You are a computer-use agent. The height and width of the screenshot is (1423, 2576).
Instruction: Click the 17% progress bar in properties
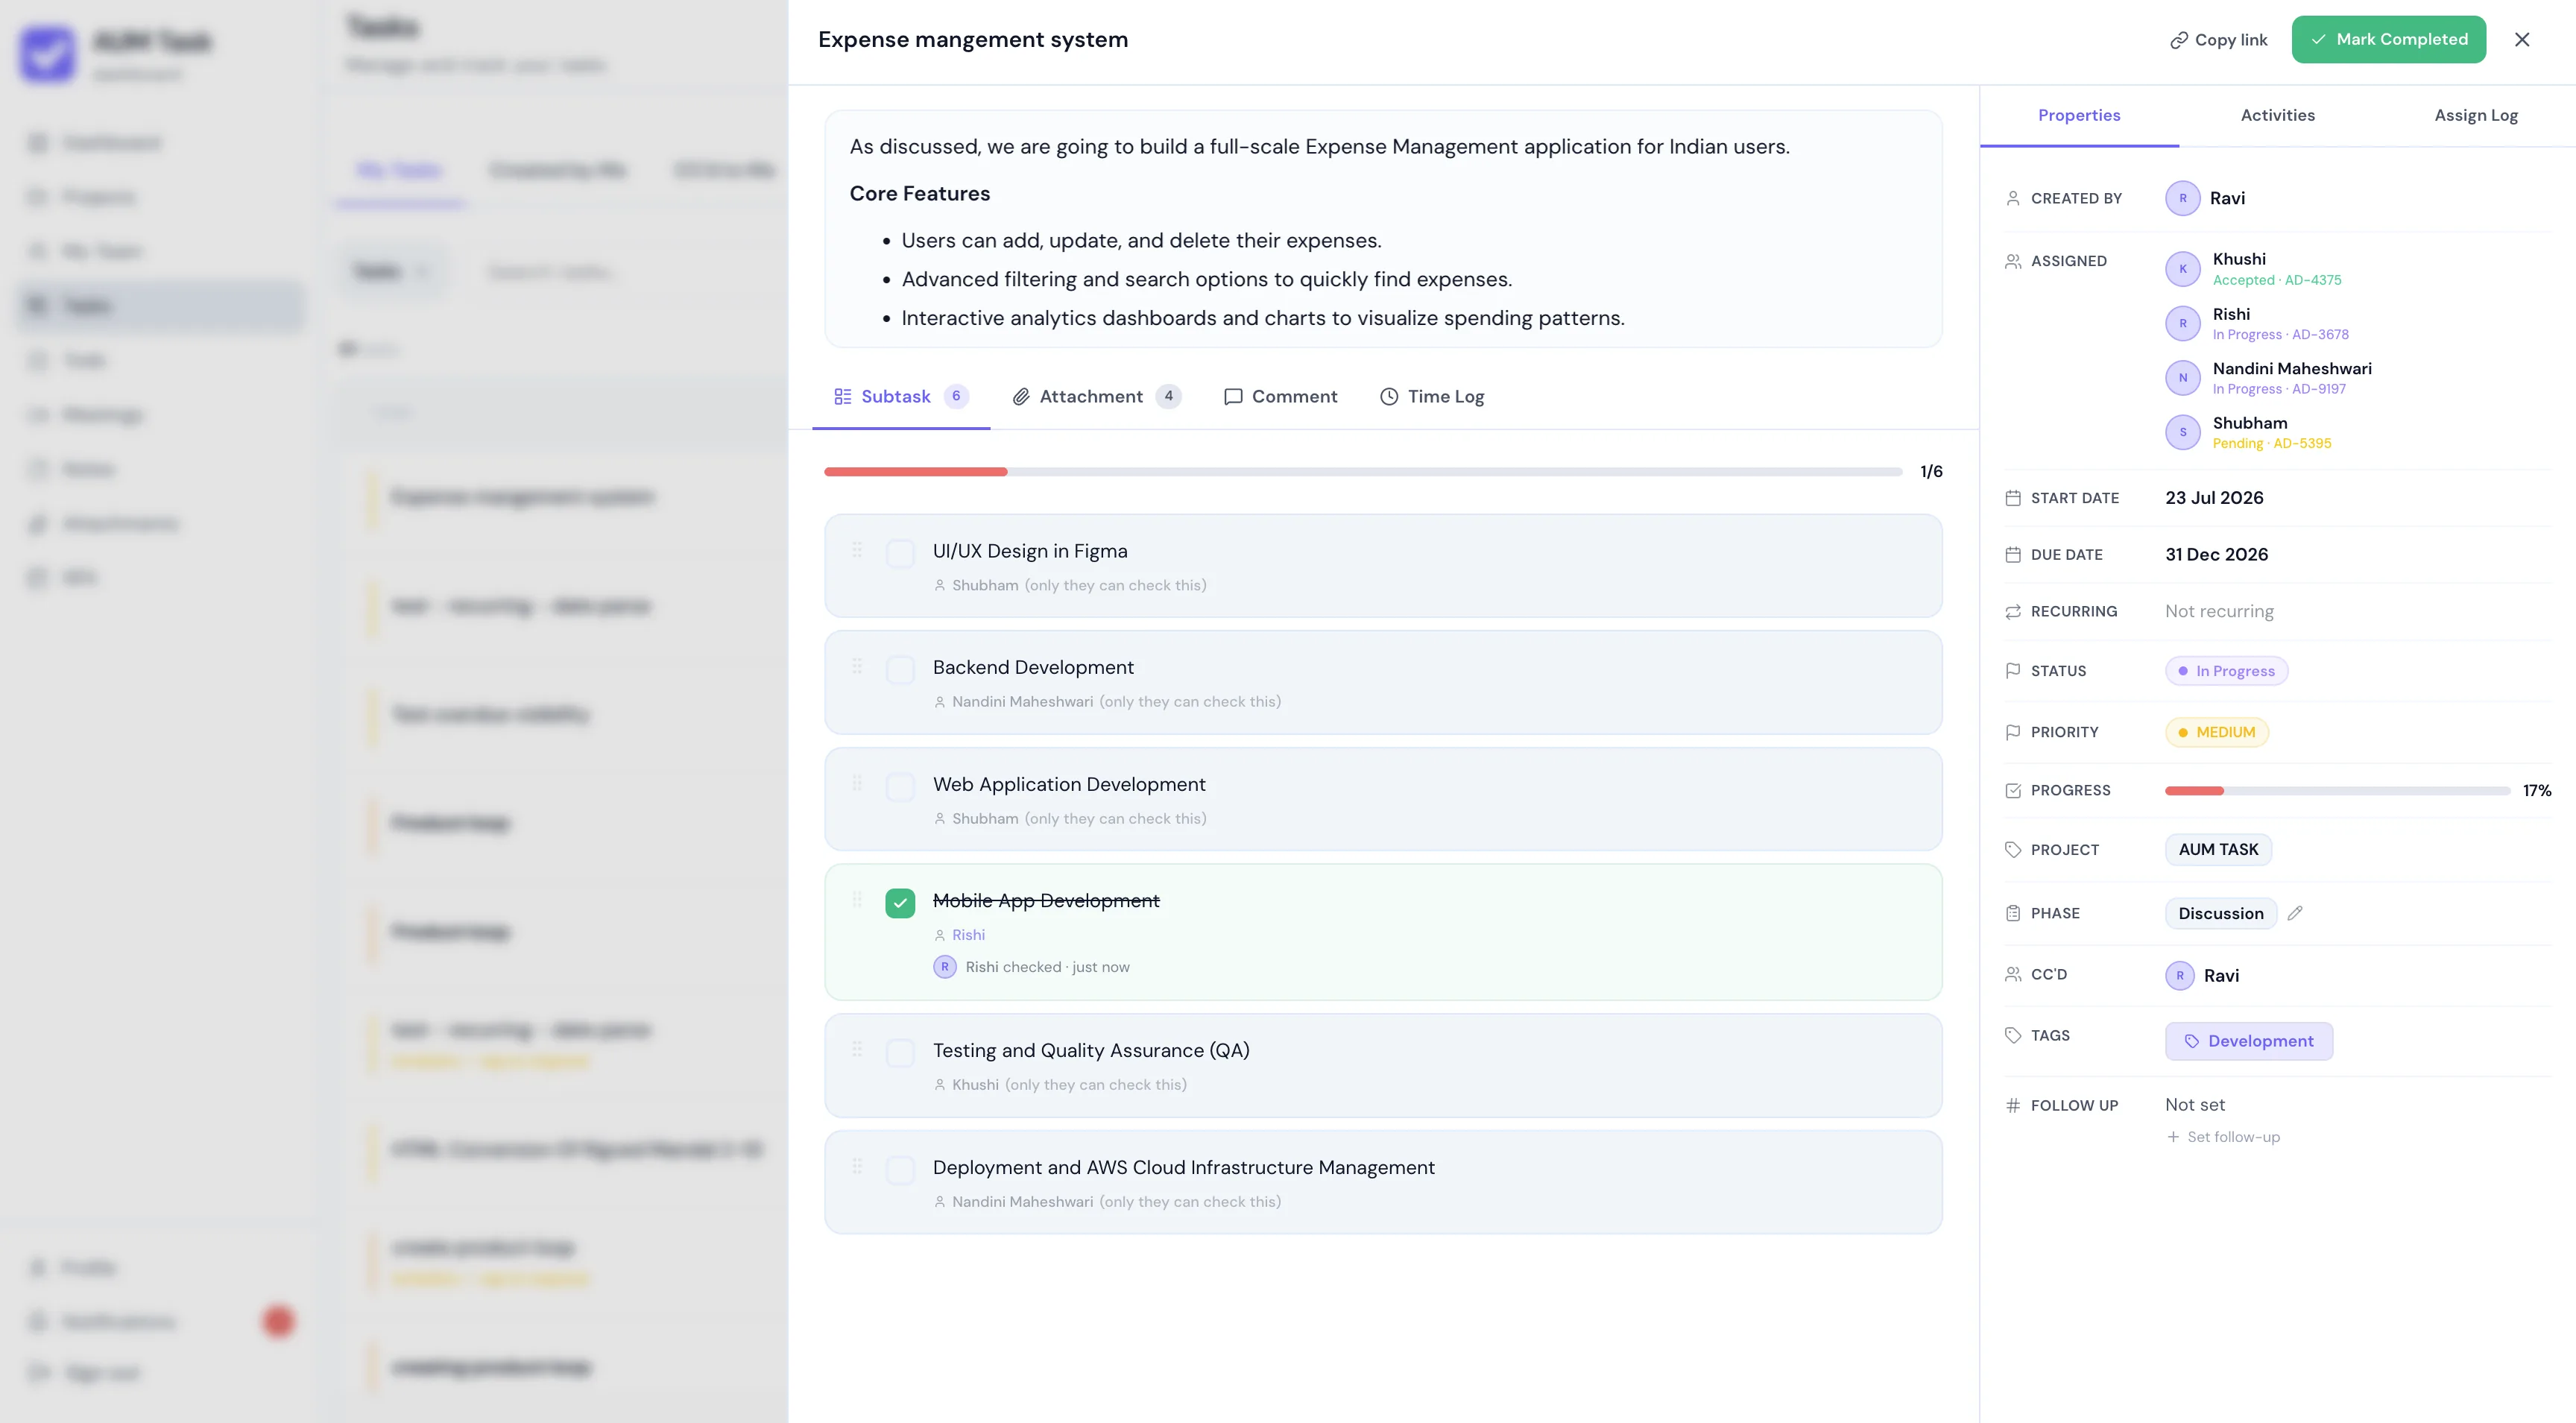click(x=2337, y=791)
